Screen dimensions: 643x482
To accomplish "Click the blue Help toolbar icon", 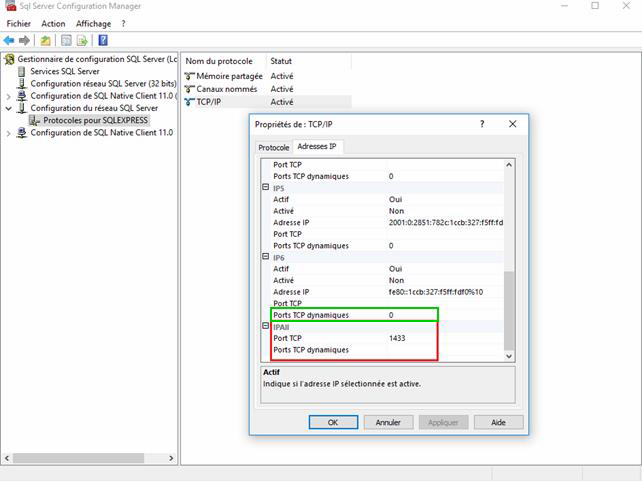I will (x=103, y=41).
